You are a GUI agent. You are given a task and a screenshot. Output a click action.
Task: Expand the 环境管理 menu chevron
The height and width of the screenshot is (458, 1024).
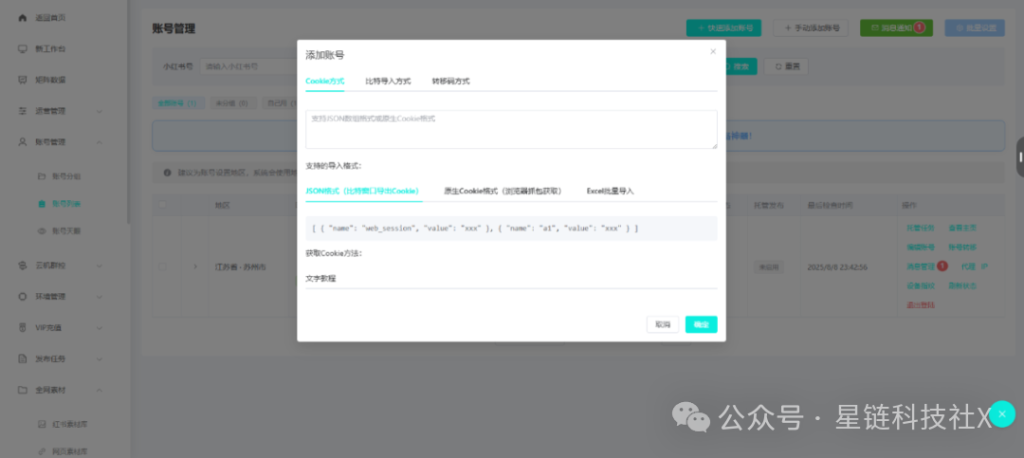pyautogui.click(x=99, y=297)
